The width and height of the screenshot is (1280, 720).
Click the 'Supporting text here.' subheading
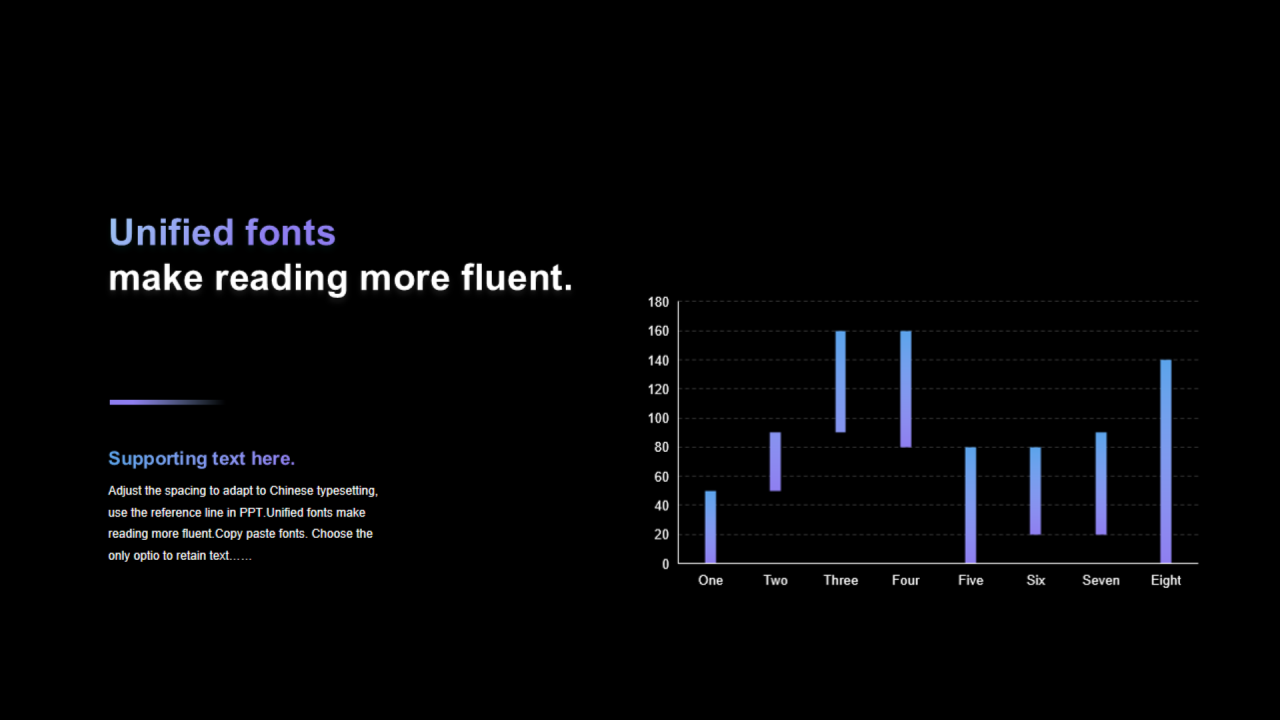(x=201, y=459)
